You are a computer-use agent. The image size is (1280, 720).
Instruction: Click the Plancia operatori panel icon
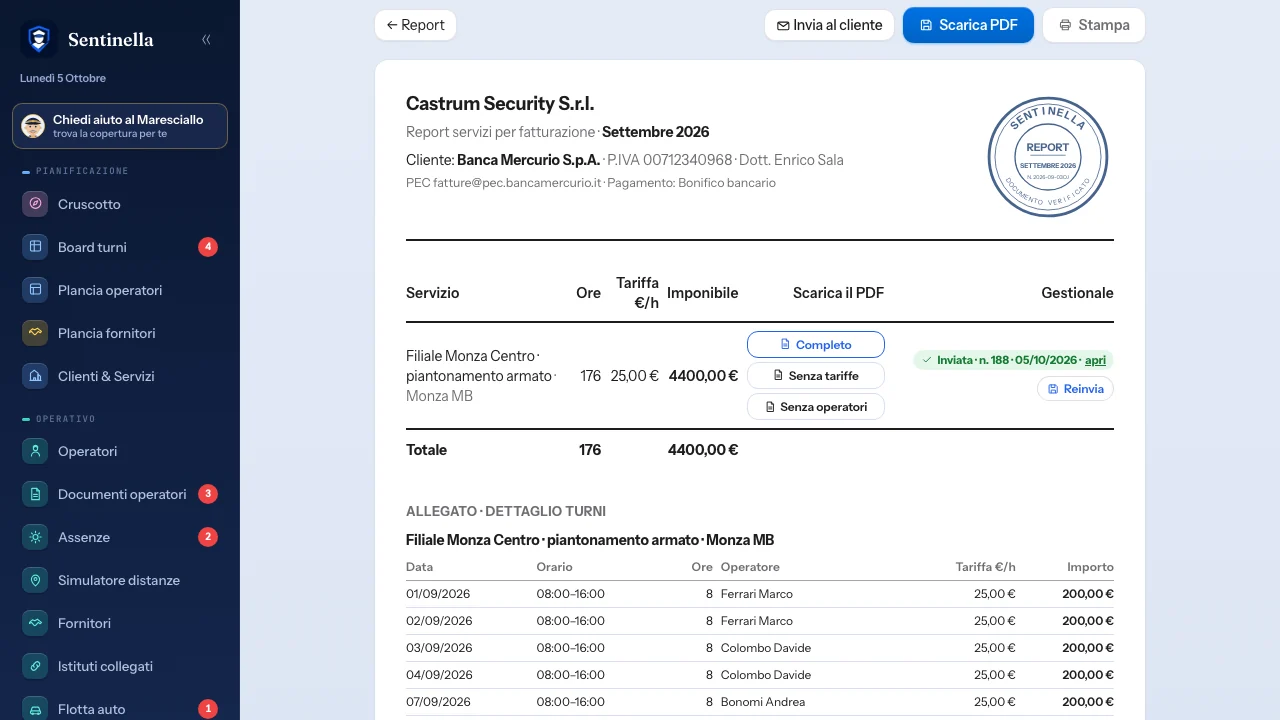35,290
